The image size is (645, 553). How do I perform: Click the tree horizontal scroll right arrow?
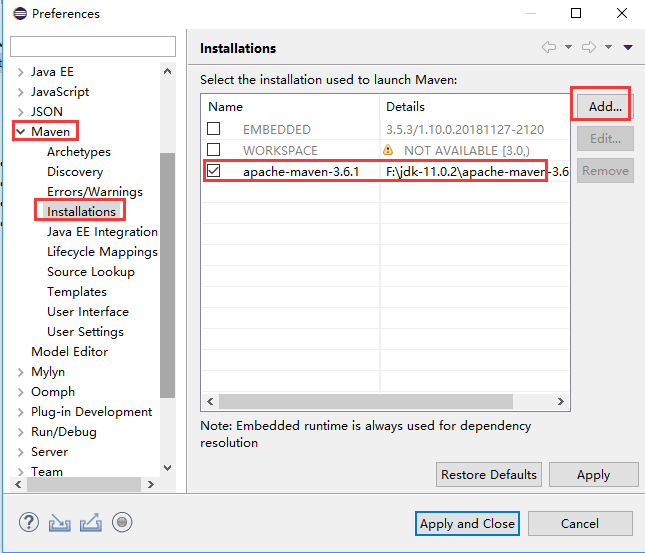point(151,484)
